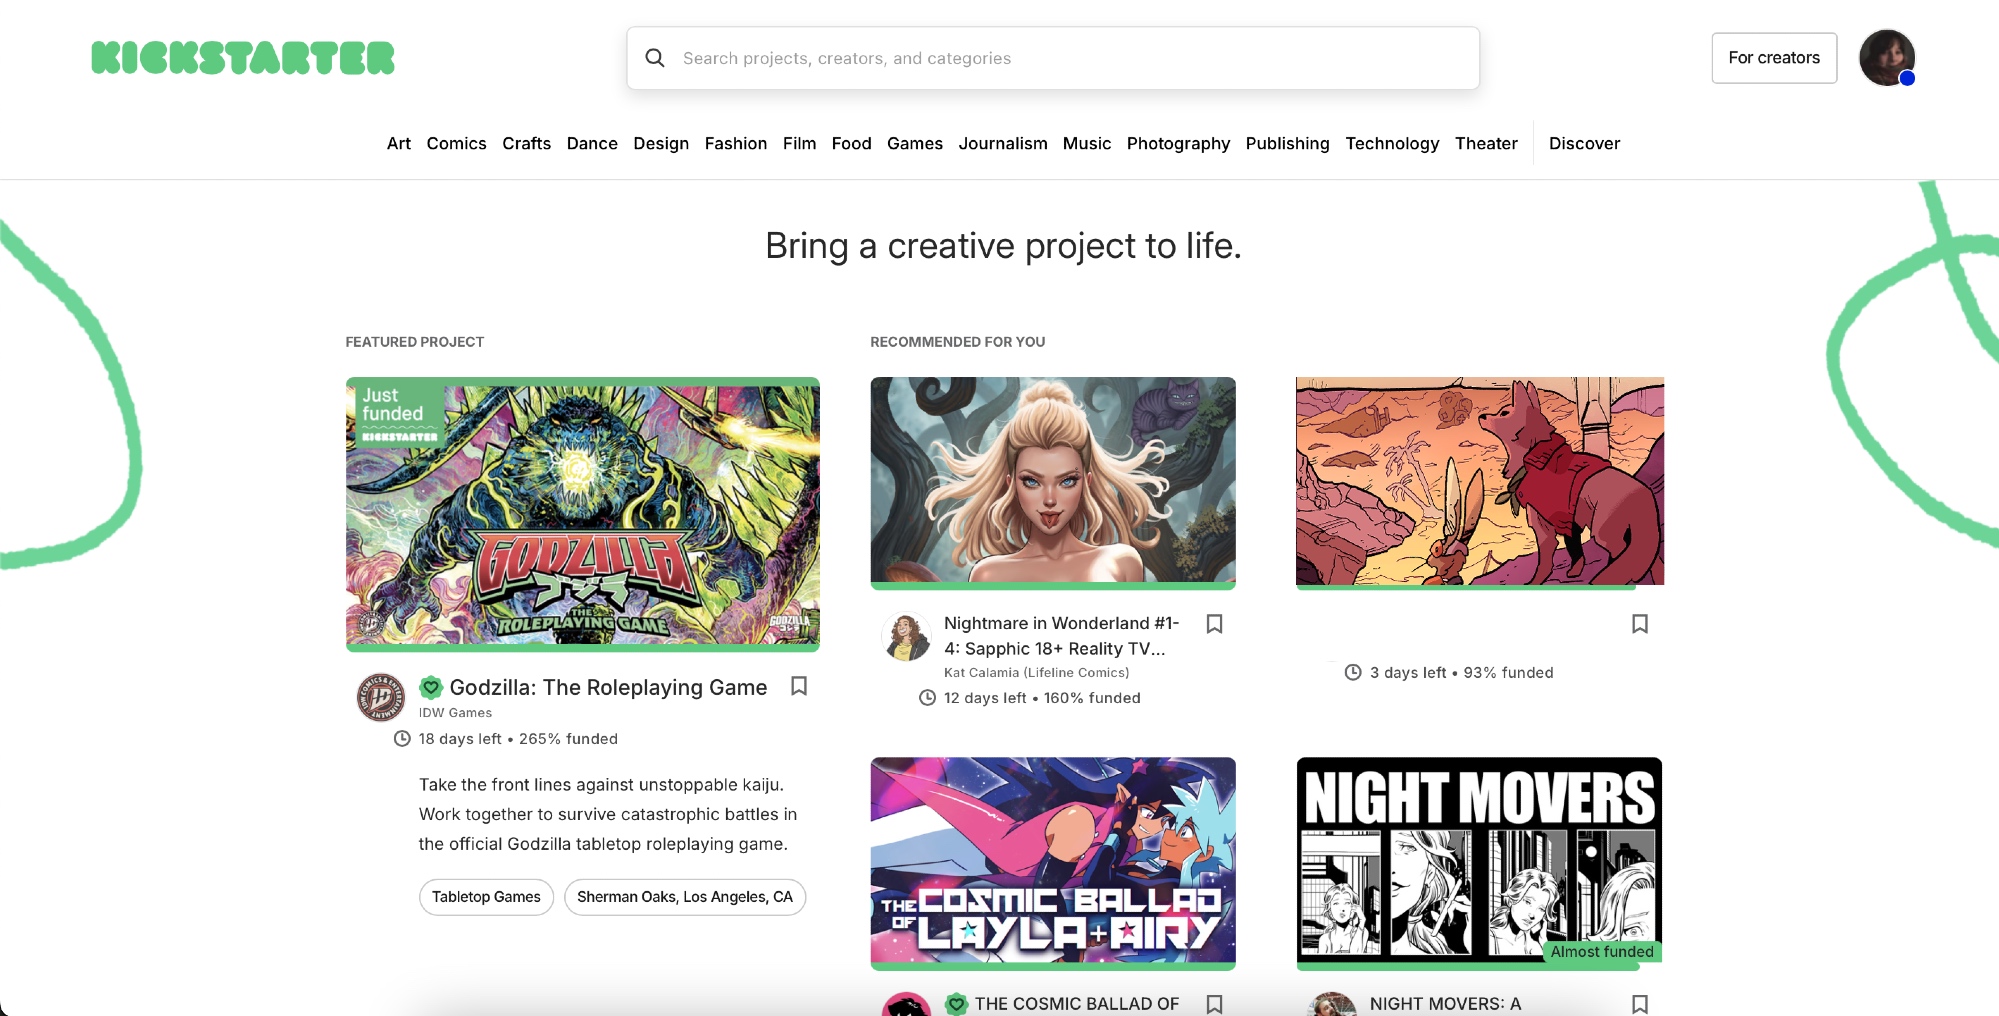Click the search magnifier icon
The height and width of the screenshot is (1016, 1999).
click(655, 58)
